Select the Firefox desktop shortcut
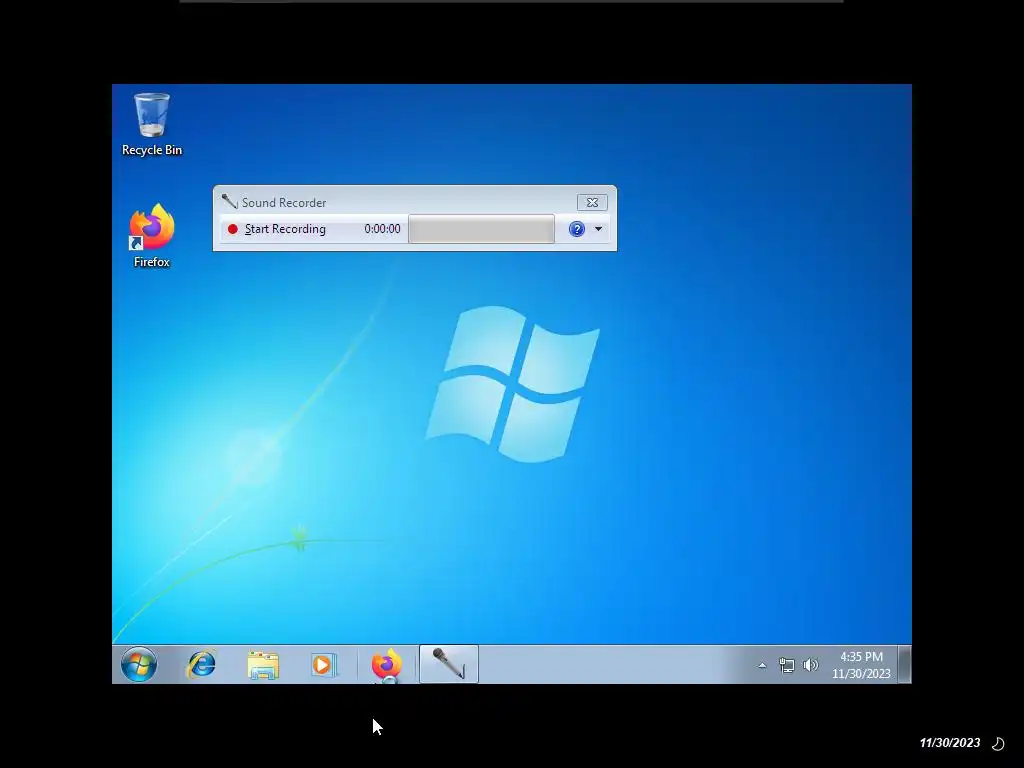The width and height of the screenshot is (1024, 768). (152, 236)
